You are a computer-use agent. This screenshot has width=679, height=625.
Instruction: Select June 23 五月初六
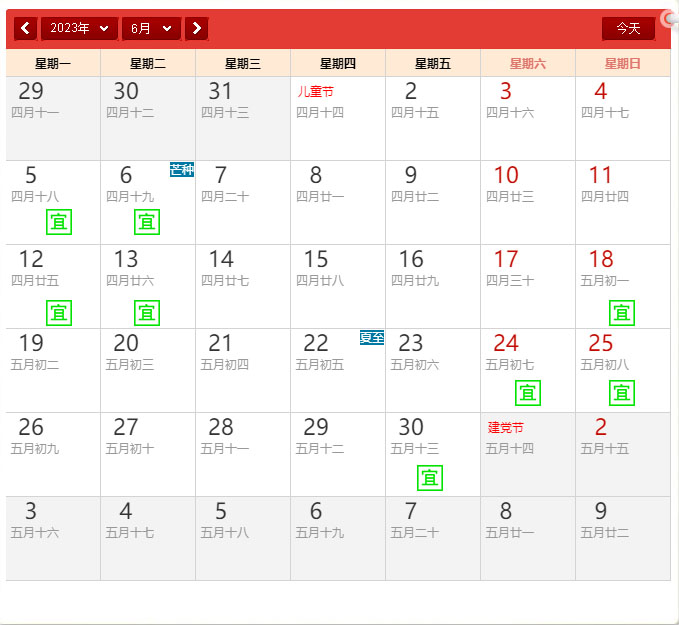[x=433, y=371]
